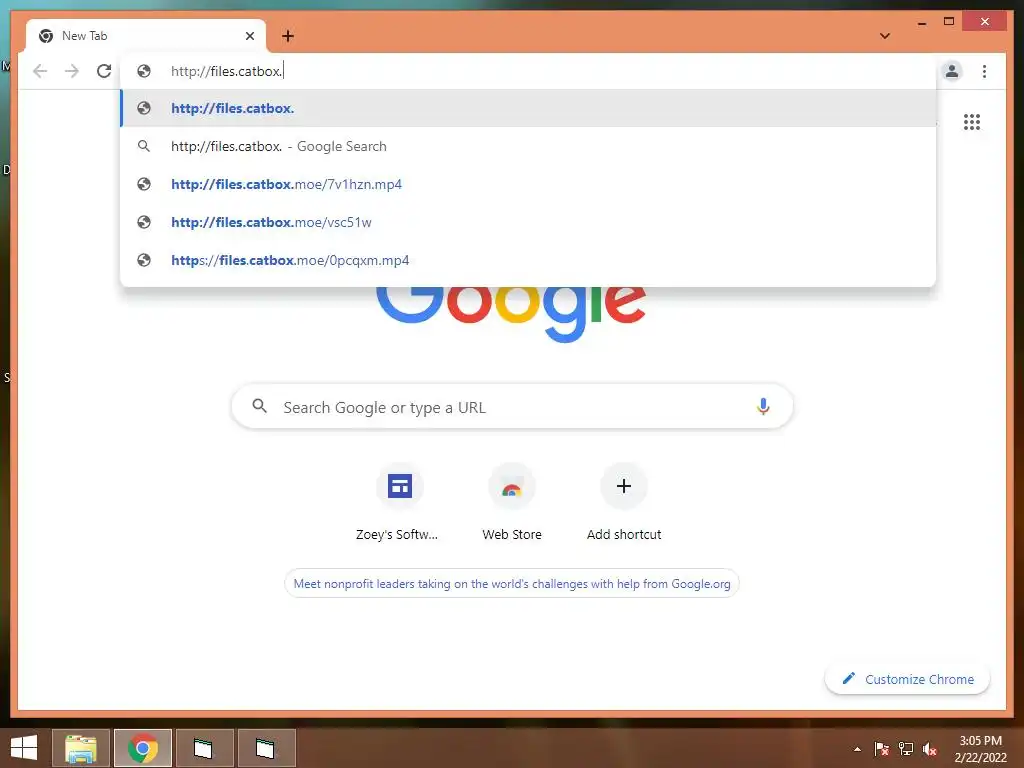Show hidden system tray icons
The image size is (1024, 768).
[857, 749]
